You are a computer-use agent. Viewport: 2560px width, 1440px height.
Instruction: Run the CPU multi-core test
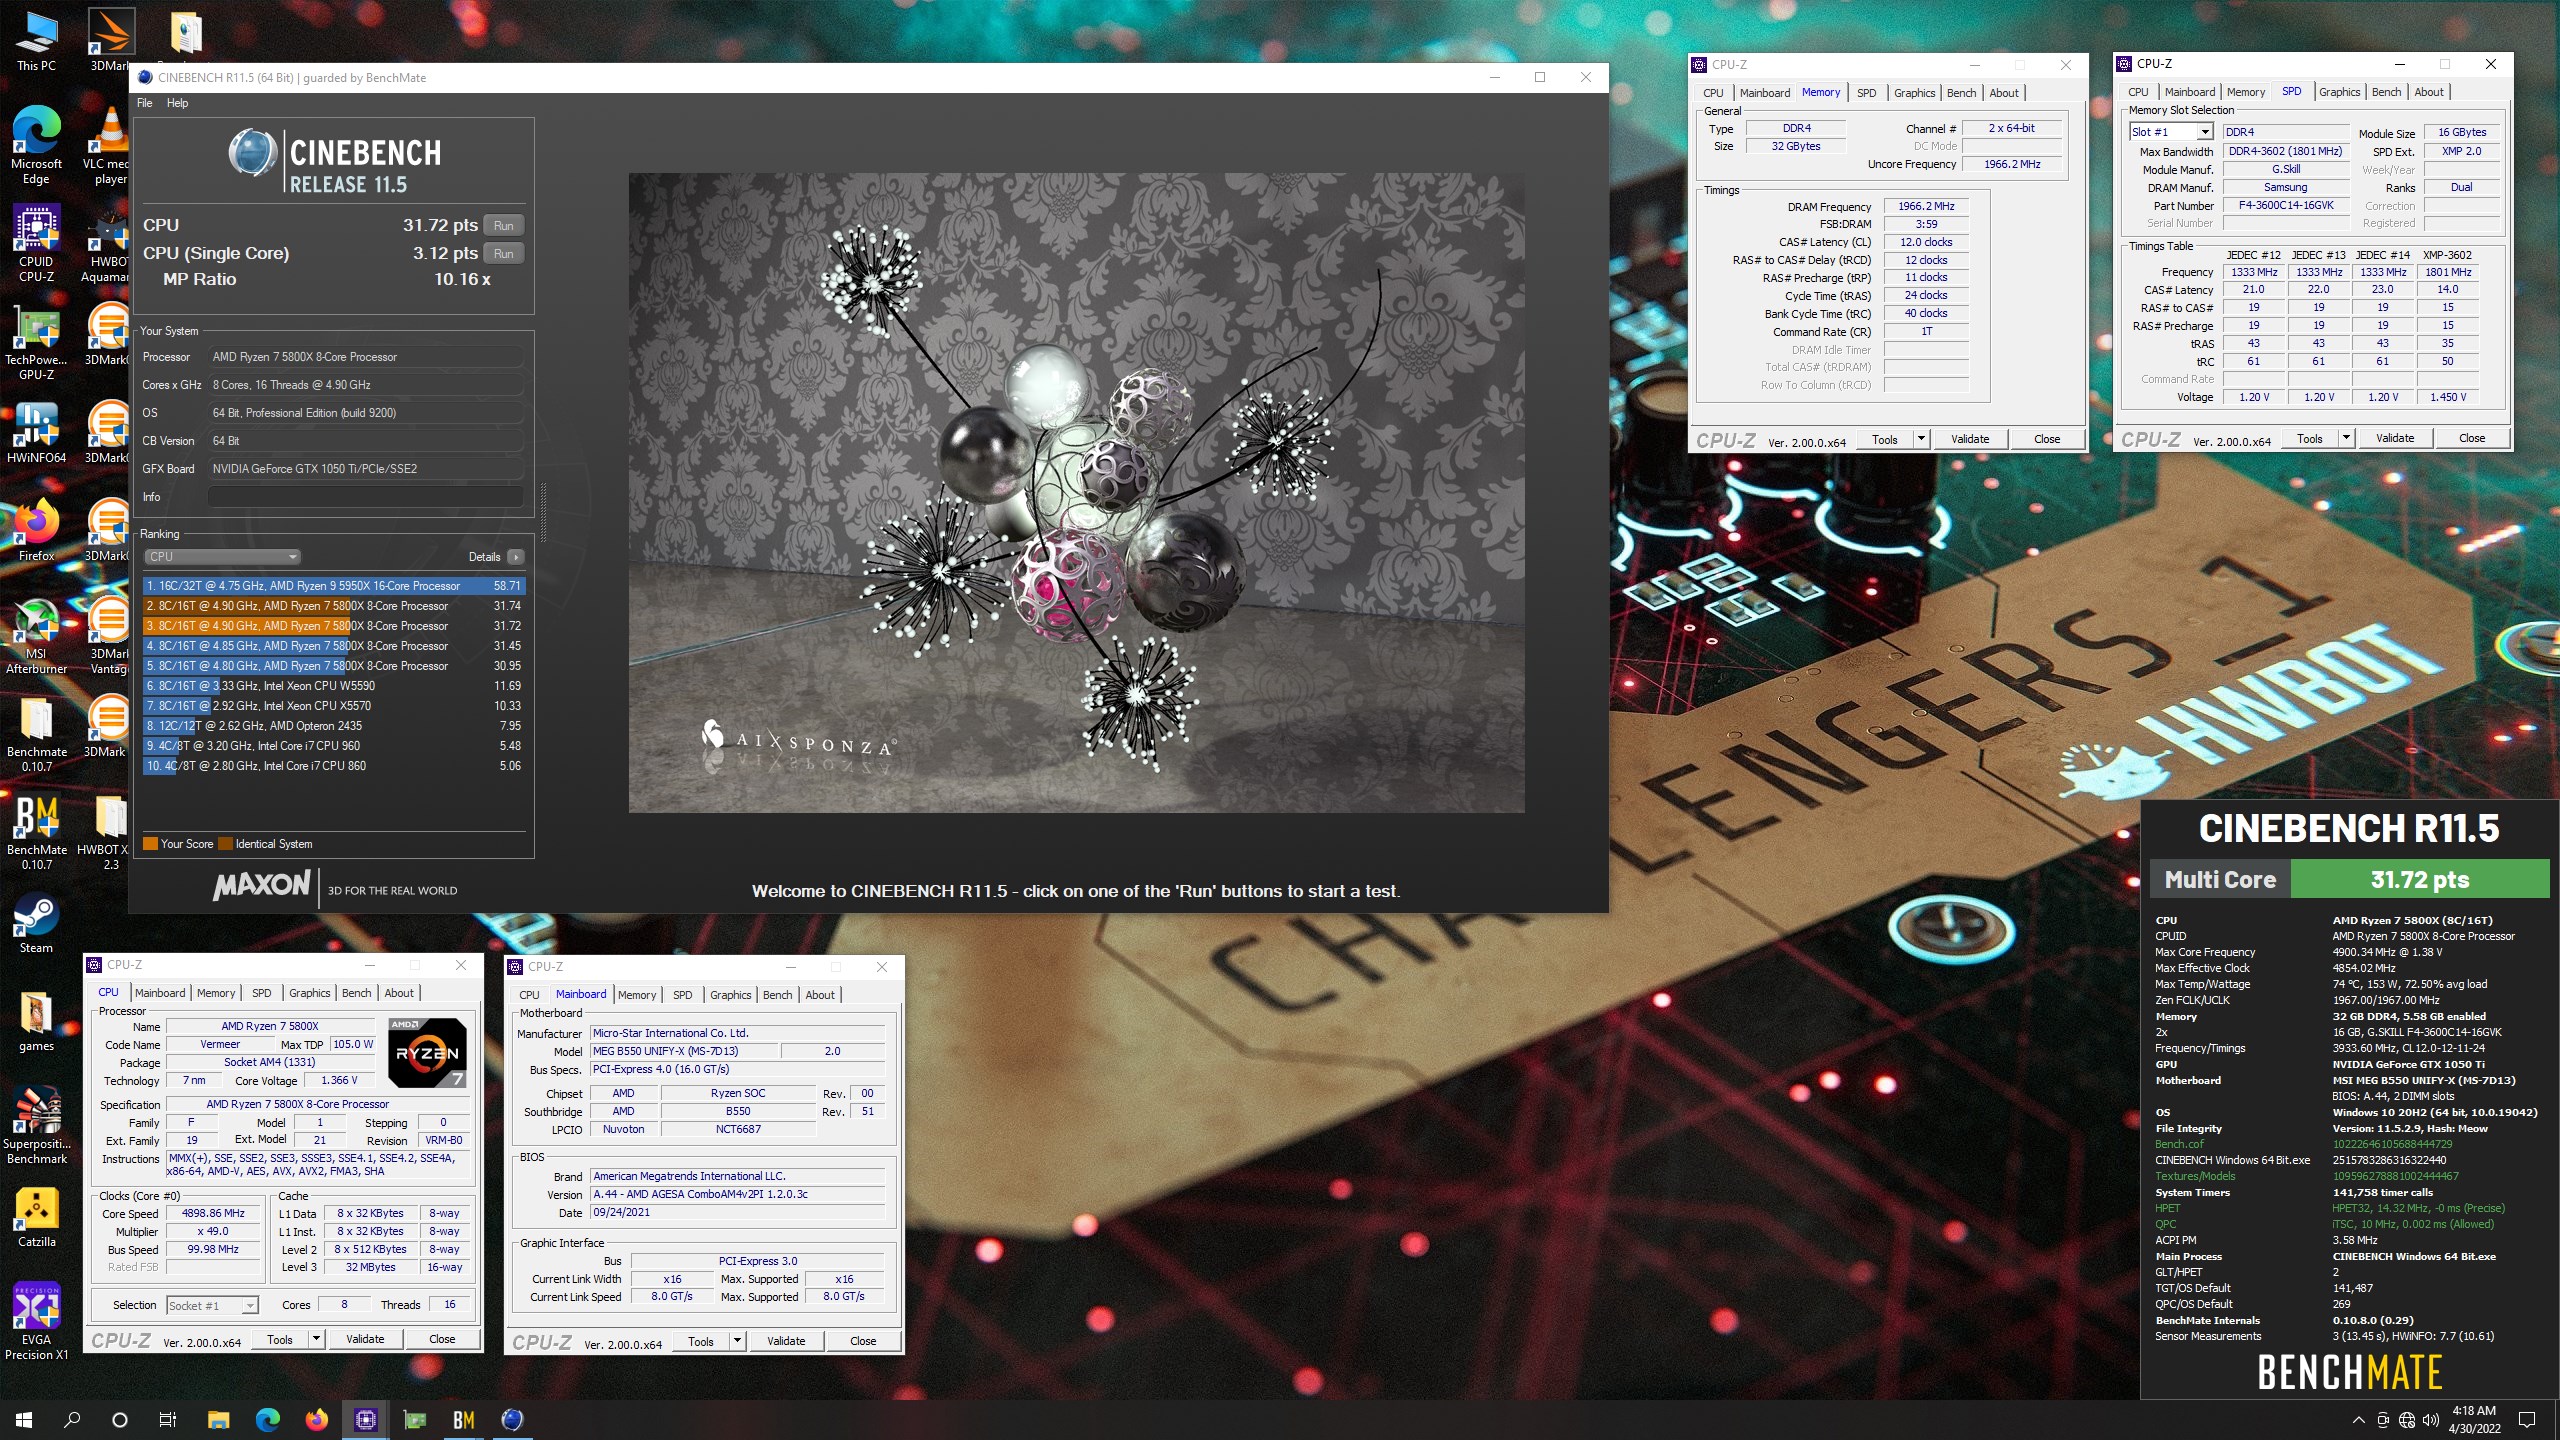click(504, 226)
